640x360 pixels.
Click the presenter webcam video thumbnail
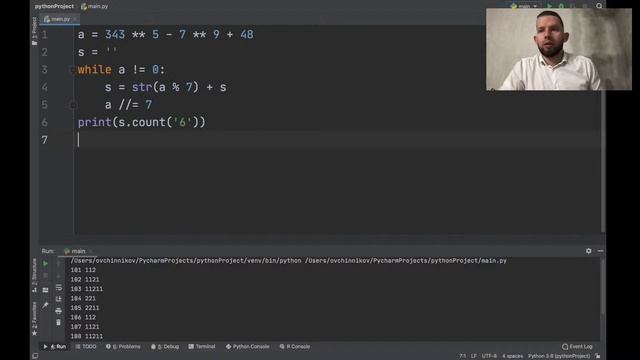559,49
